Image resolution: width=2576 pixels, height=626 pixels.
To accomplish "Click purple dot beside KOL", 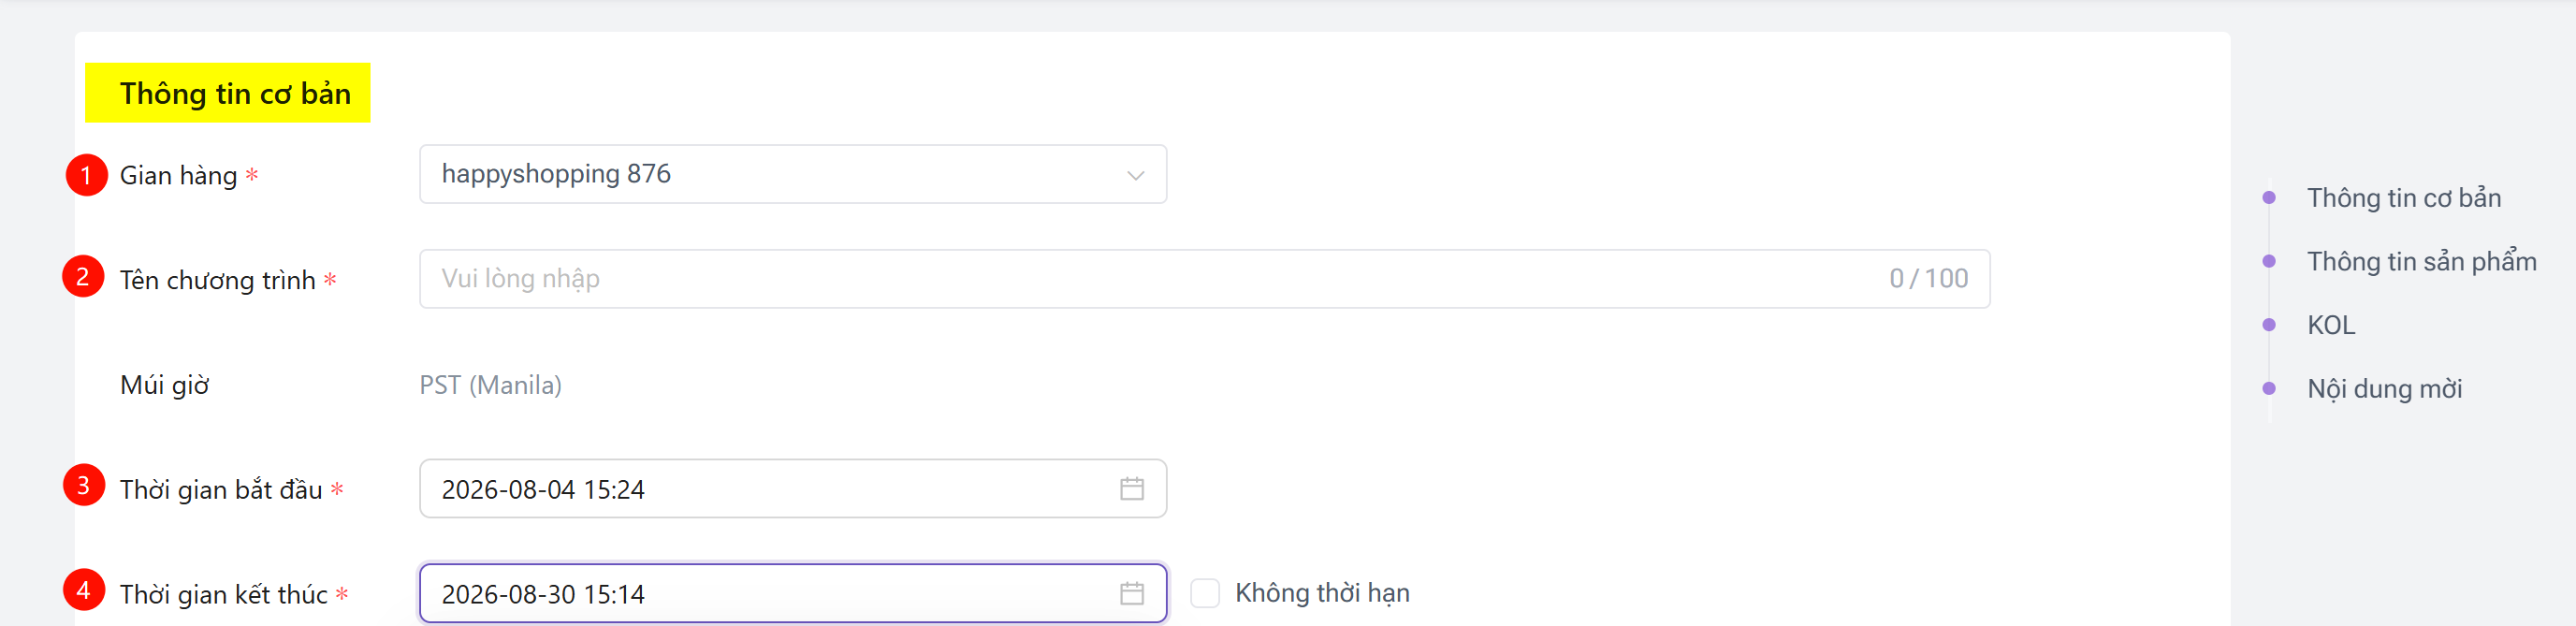I will 2269,325.
